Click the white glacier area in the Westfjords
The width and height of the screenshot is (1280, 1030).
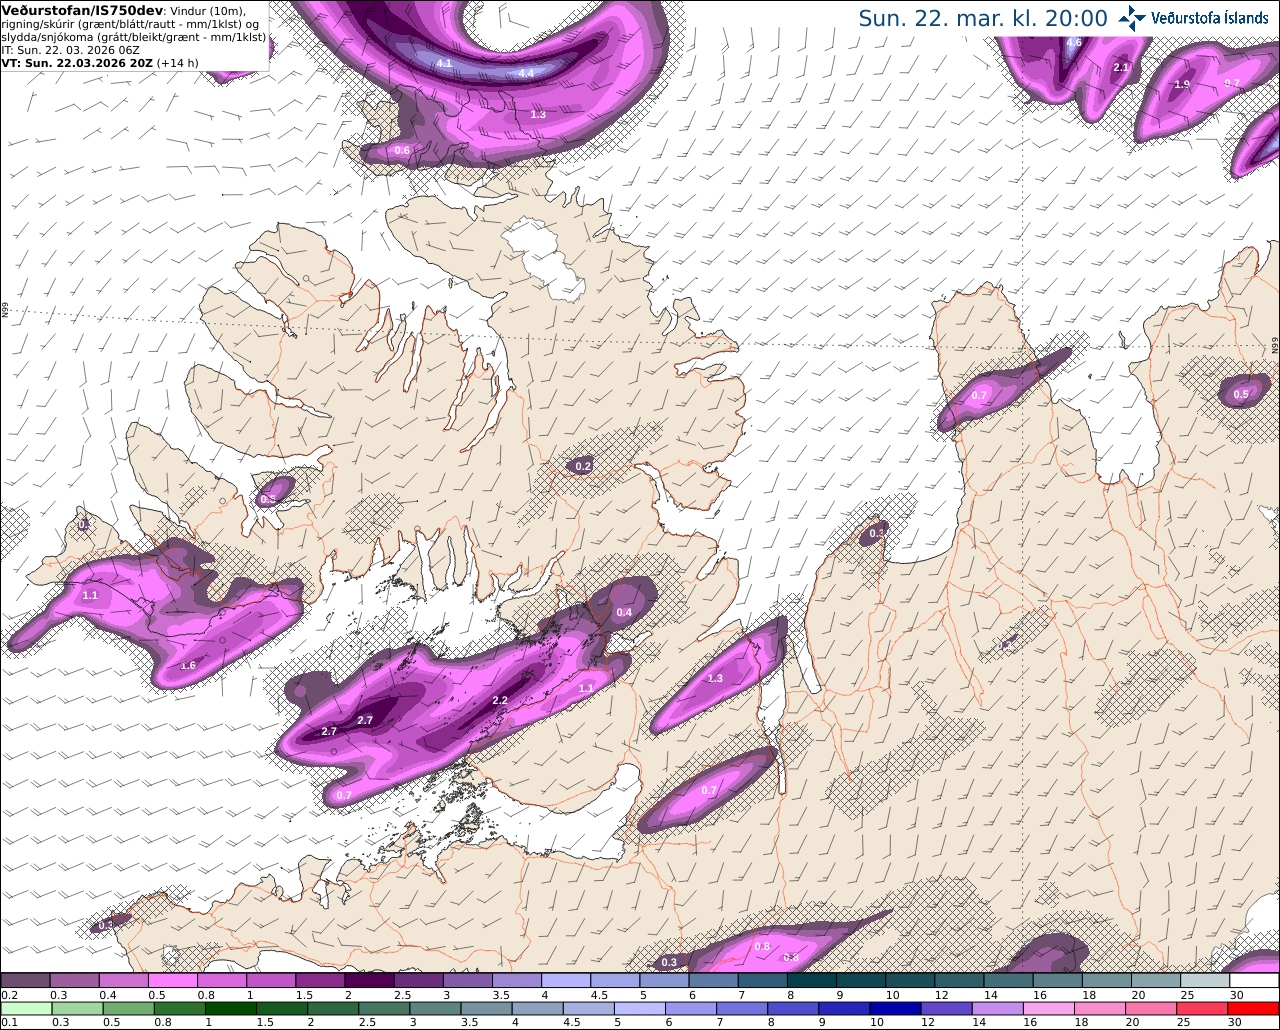click(544, 260)
